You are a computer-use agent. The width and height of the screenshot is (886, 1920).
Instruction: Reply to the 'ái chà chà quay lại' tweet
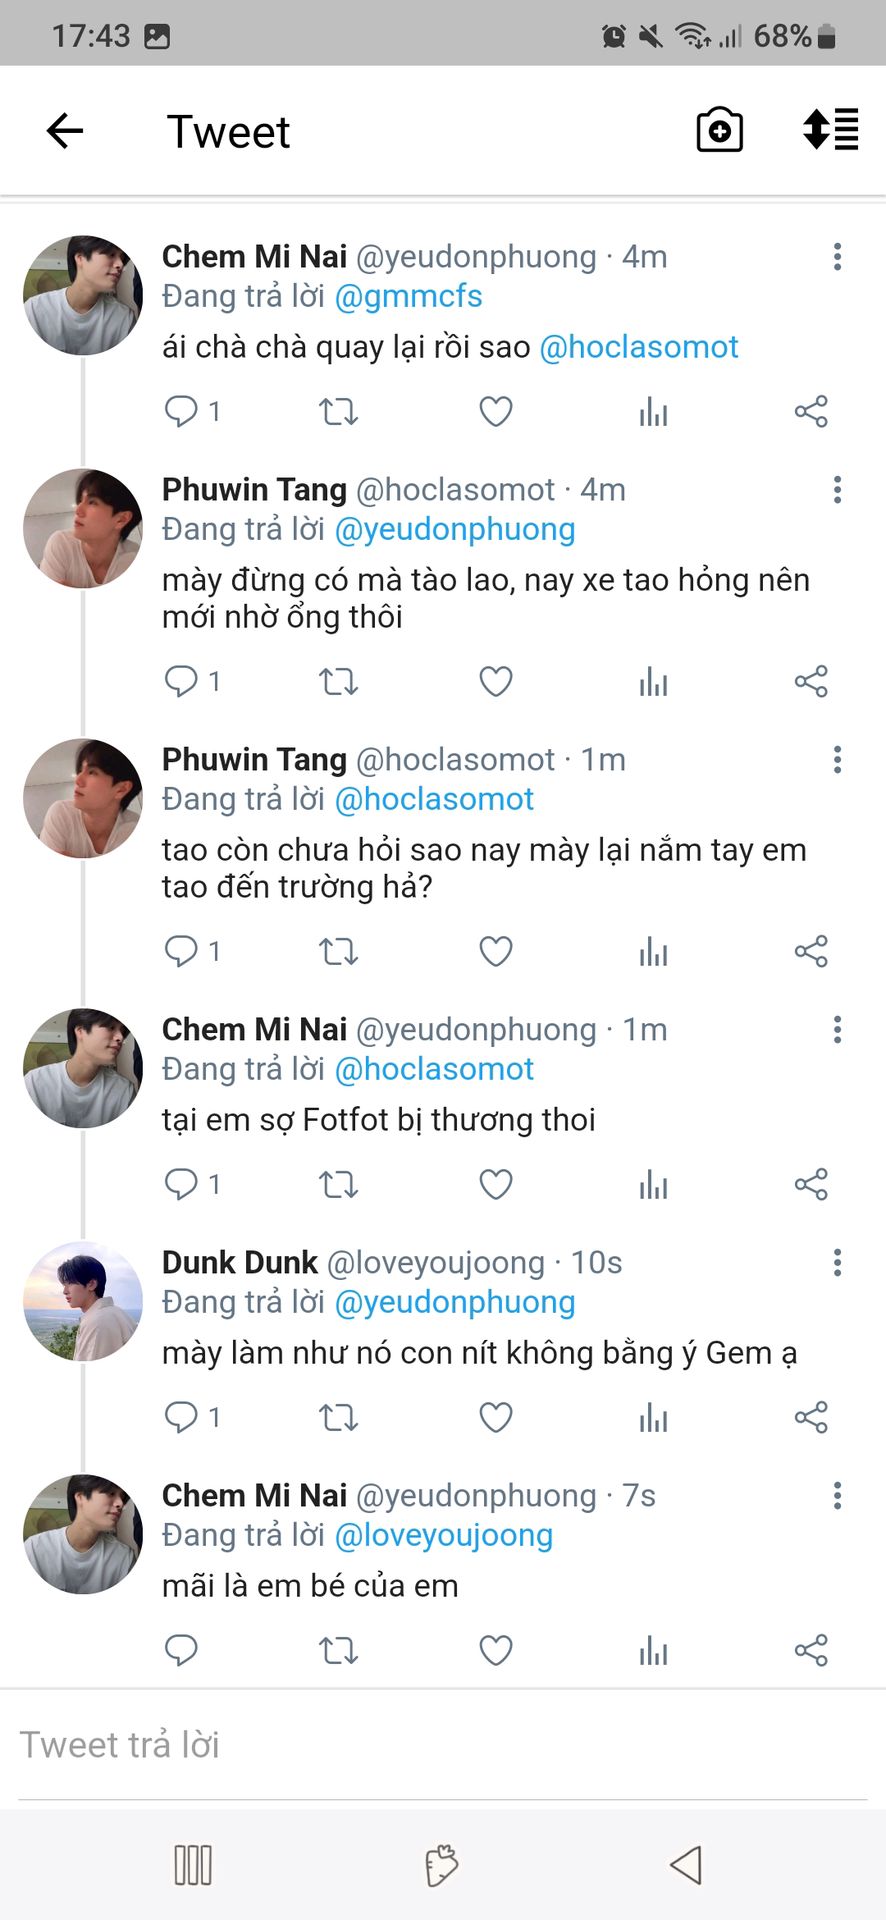181,411
